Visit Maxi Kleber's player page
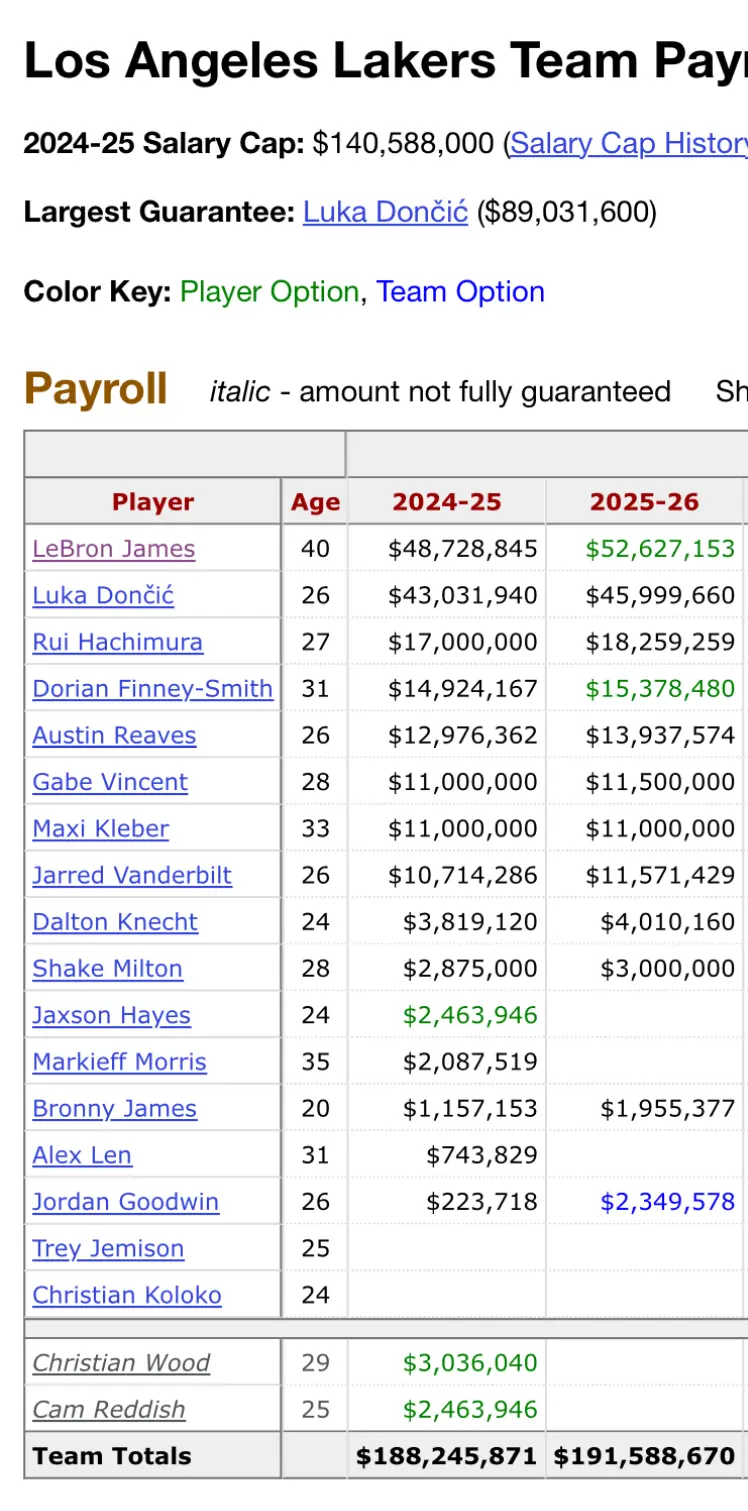Image resolution: width=748 pixels, height=1511 pixels. 100,829
